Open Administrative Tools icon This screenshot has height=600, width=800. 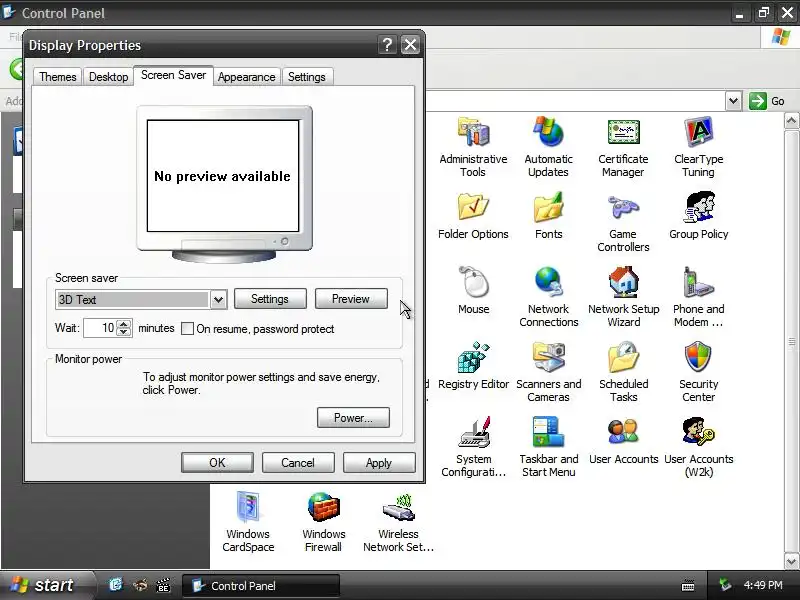tap(473, 132)
